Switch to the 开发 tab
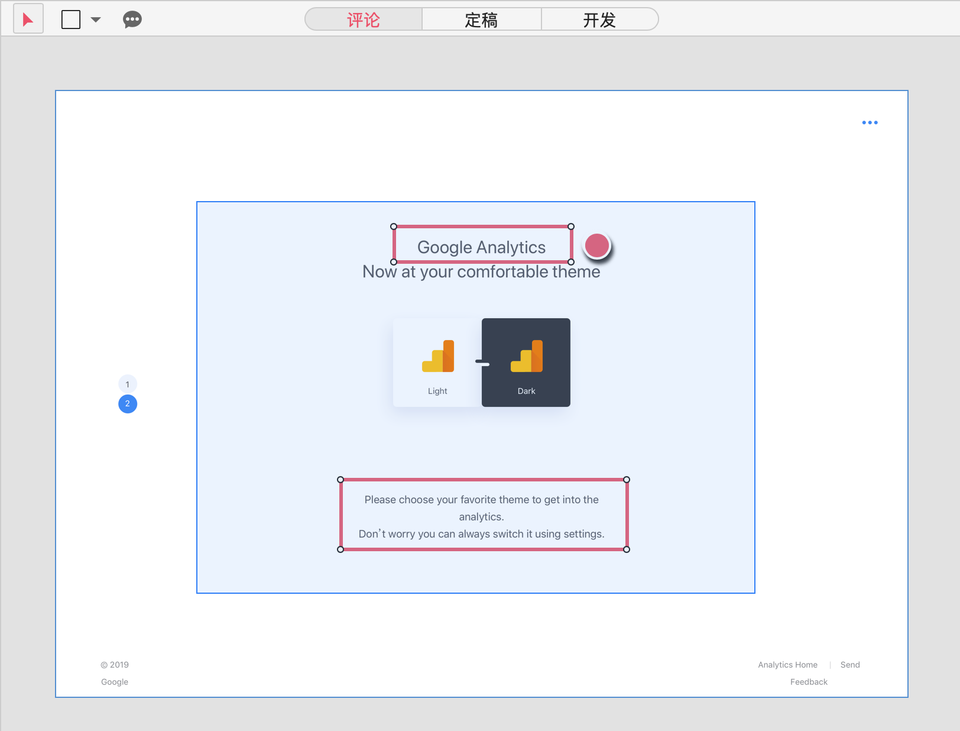This screenshot has width=960, height=731. (x=599, y=19)
